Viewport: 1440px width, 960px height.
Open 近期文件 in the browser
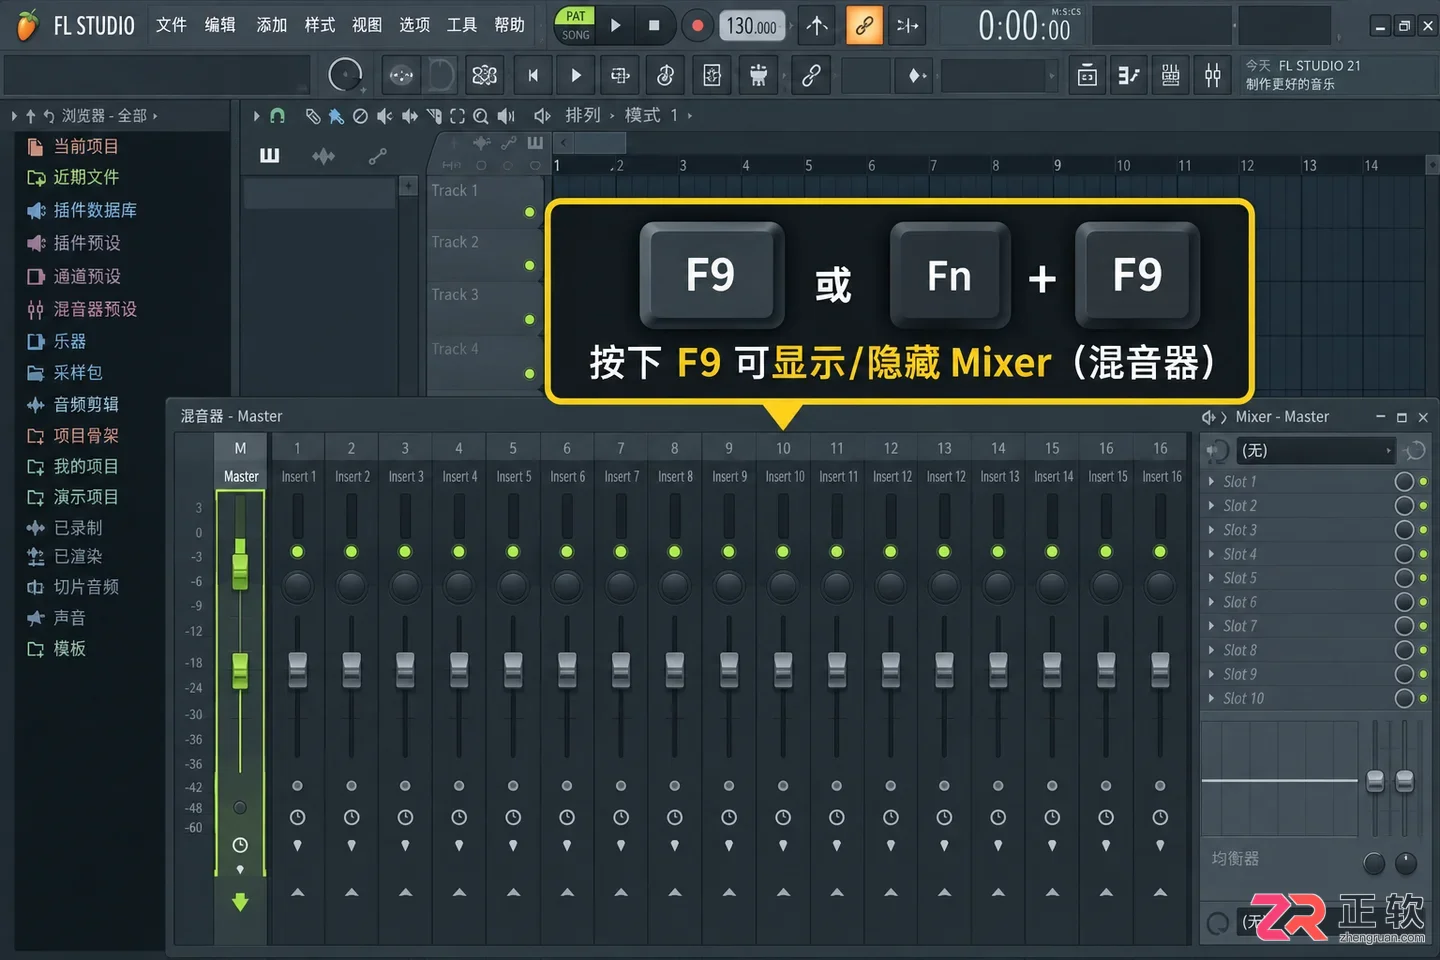coord(86,178)
